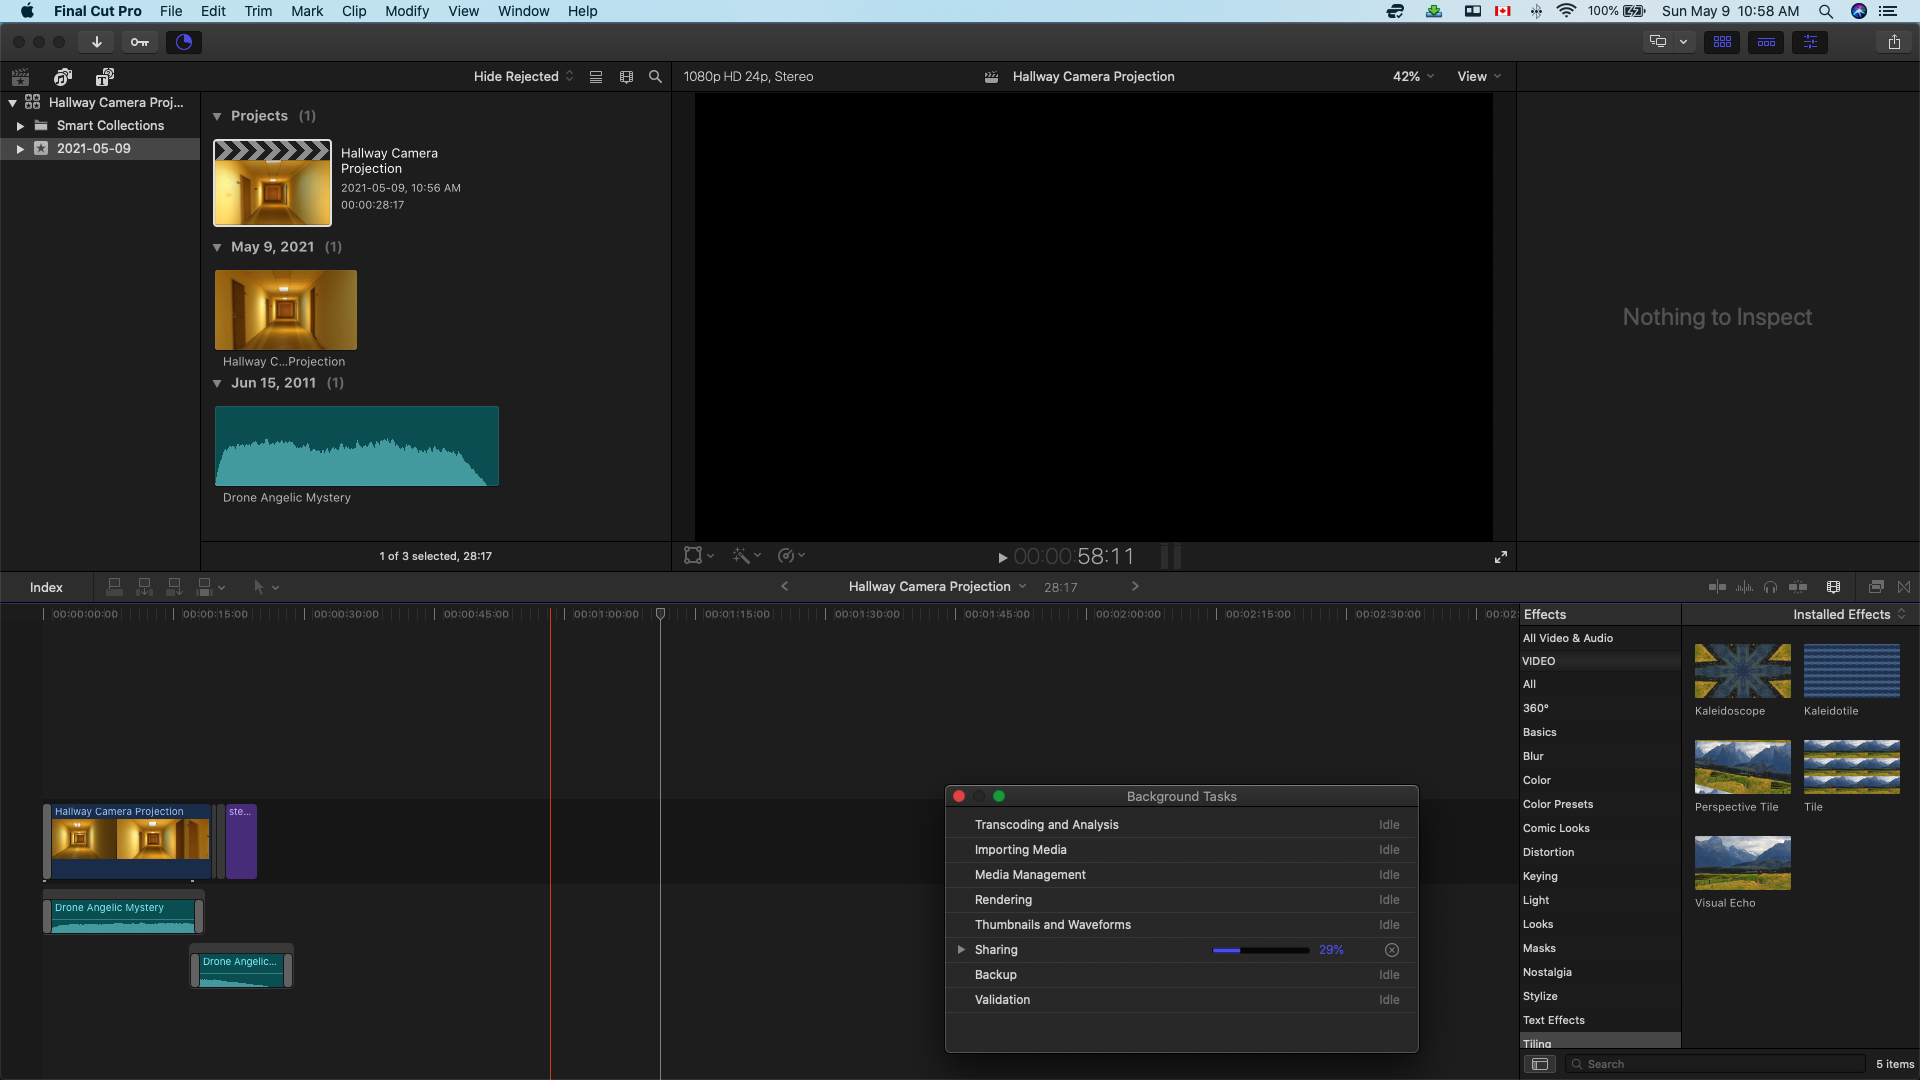
Task: Open clip appearance filmstrip options
Action: click(626, 77)
